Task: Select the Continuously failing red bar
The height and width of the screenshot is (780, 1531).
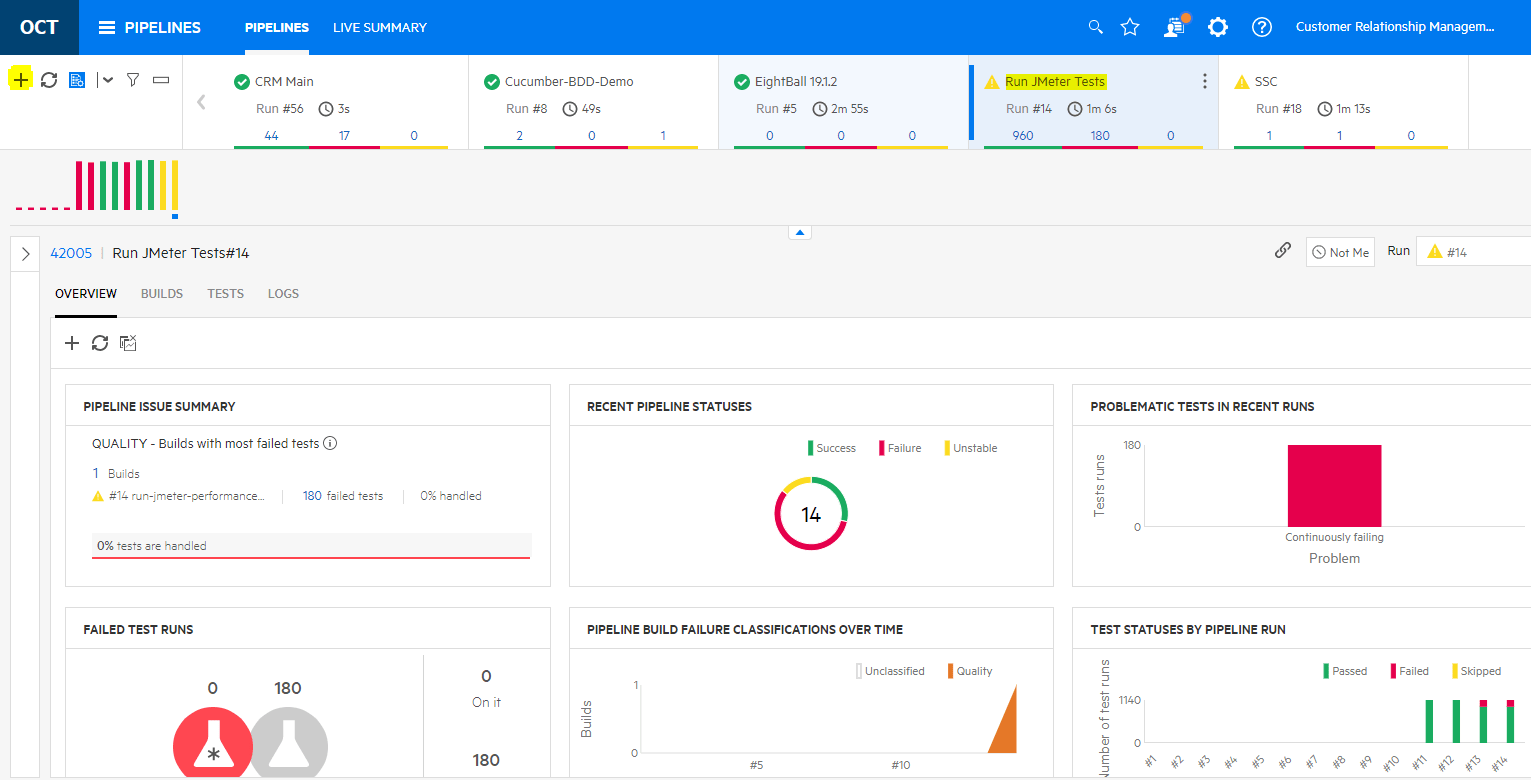Action: 1334,485
